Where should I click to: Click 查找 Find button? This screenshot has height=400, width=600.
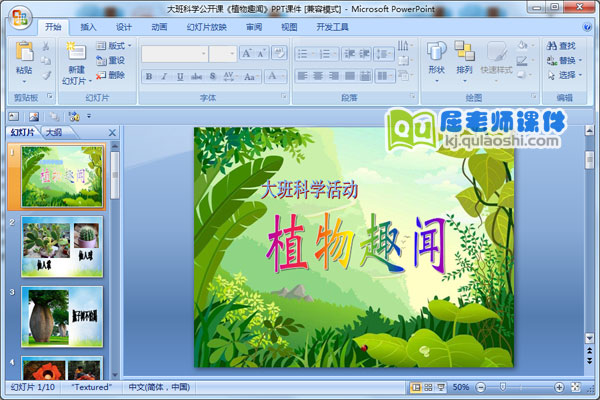tap(561, 46)
